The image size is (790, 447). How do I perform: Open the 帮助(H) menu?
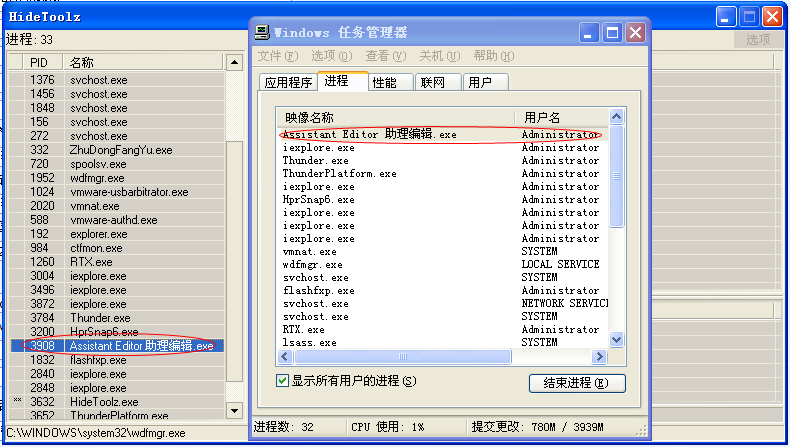(x=493, y=55)
